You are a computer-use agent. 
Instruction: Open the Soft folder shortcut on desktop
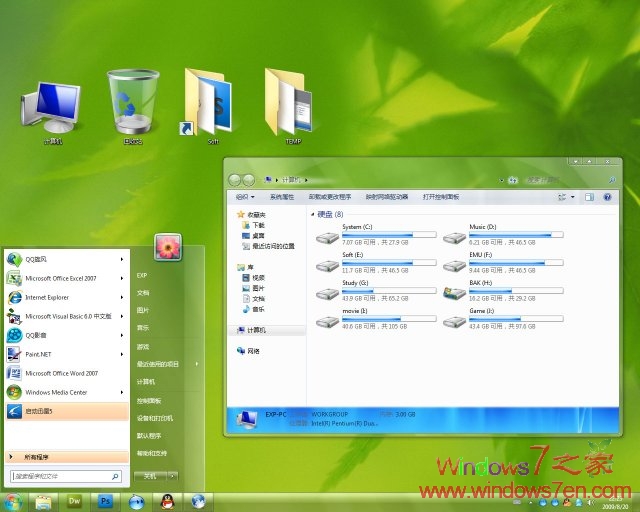207,106
